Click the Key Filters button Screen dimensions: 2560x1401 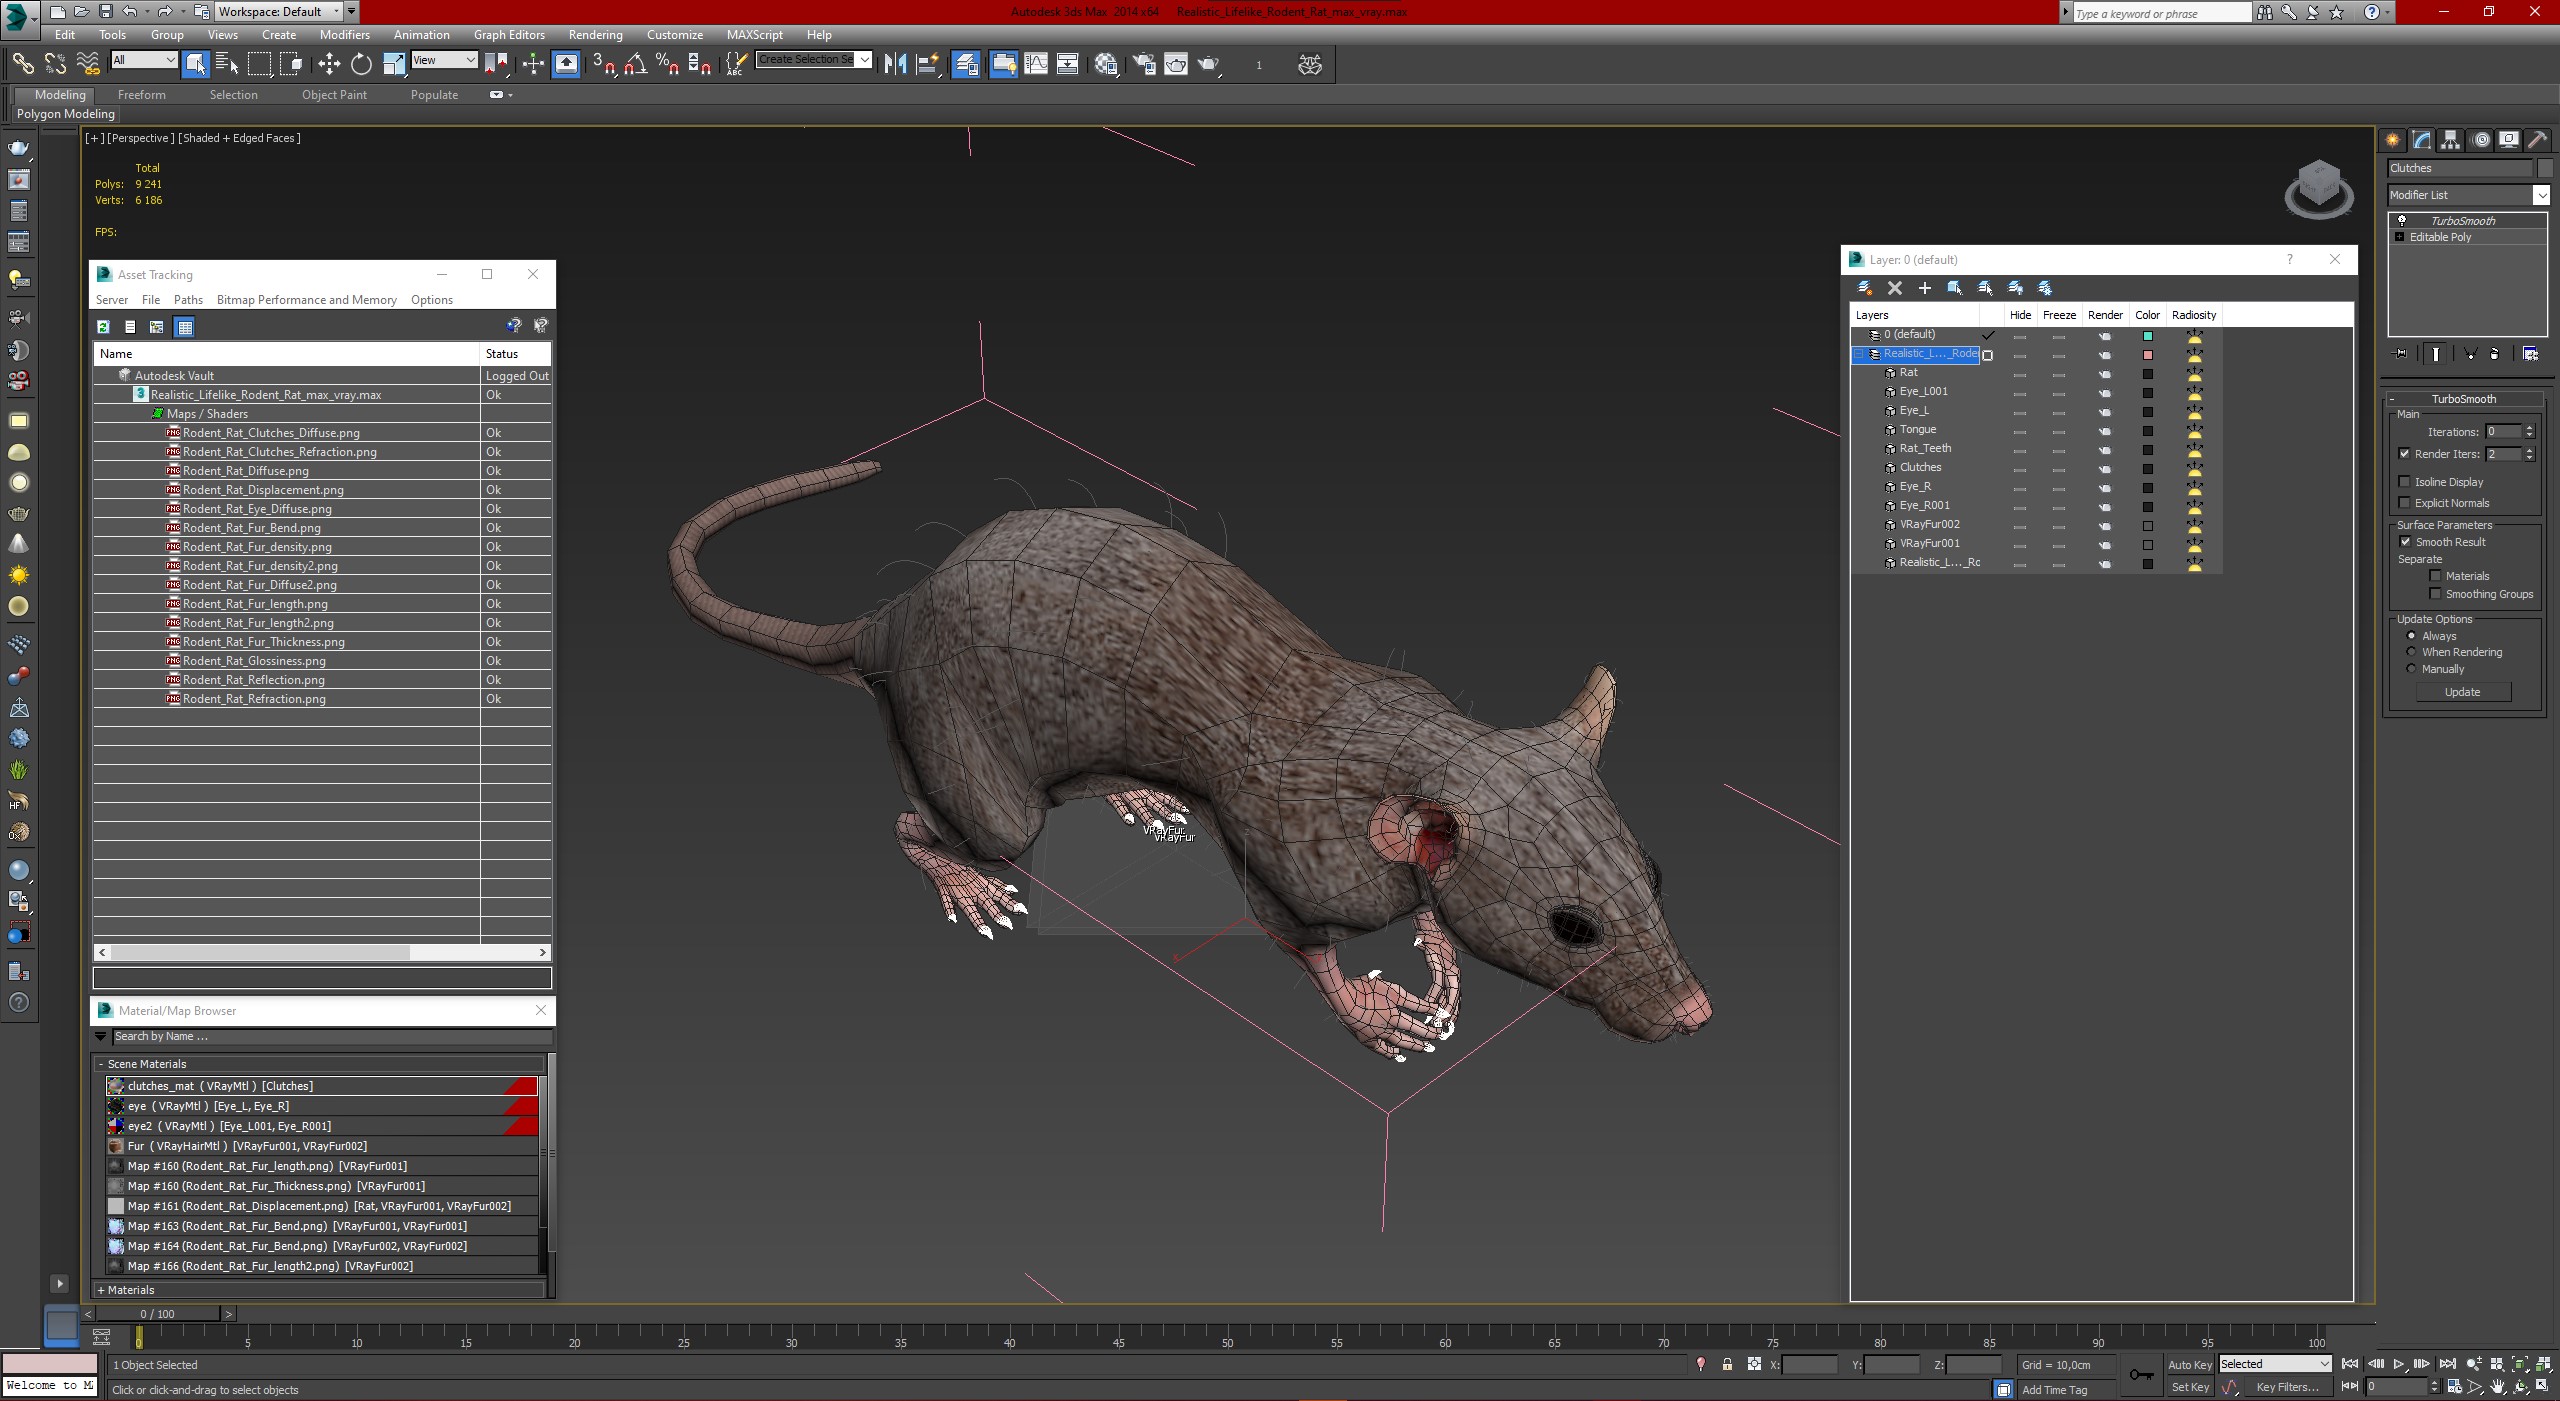(2287, 1387)
